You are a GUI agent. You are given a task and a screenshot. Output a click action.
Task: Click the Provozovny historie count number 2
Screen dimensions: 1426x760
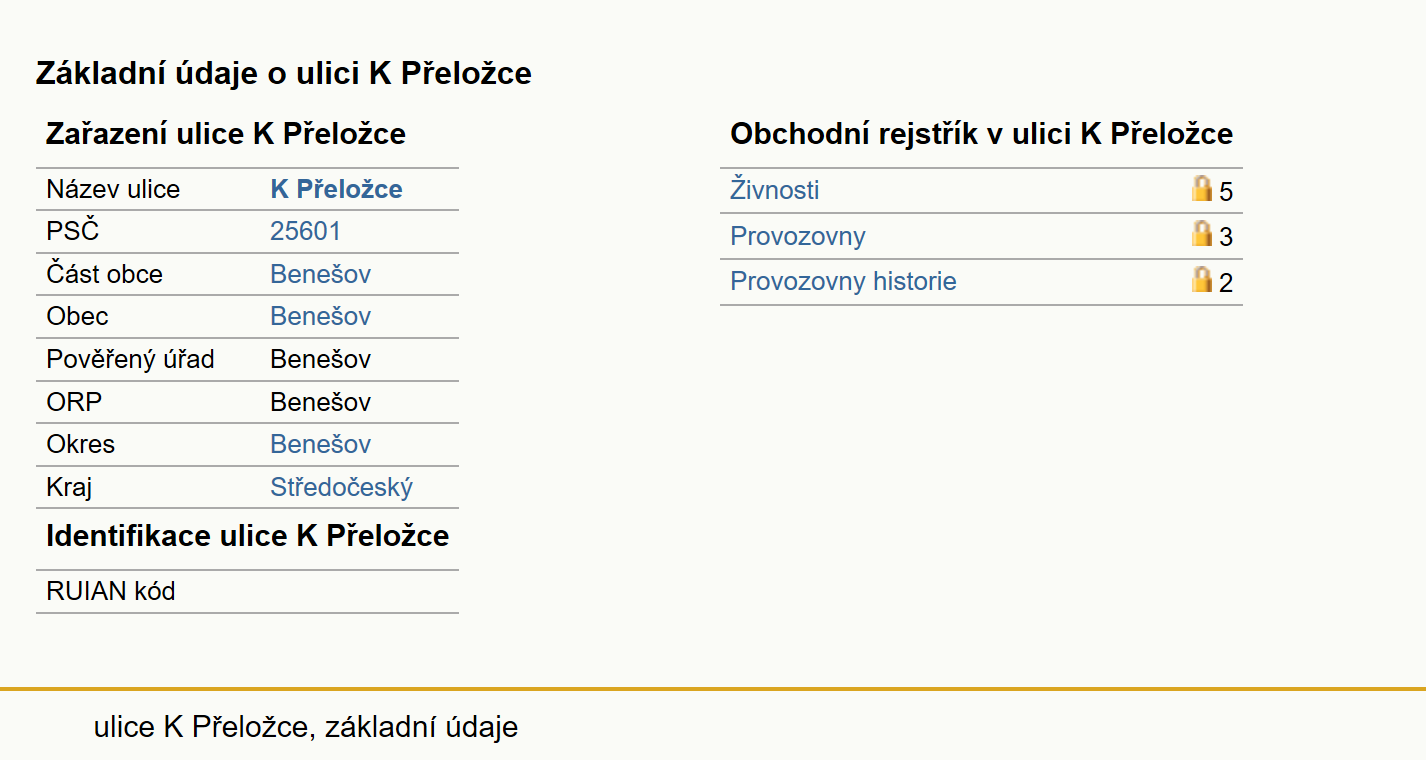click(x=1226, y=283)
